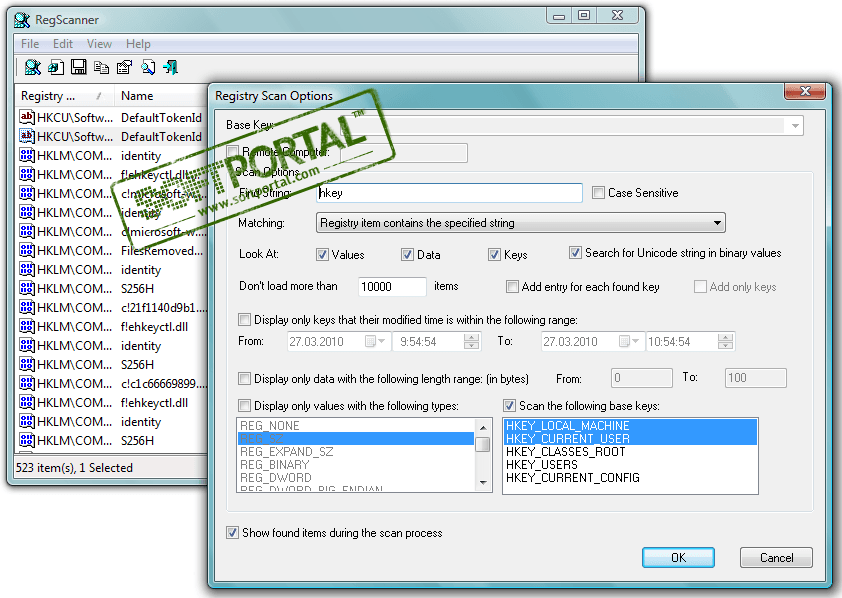Click the floppy disk save icon
842x598 pixels.
[78, 67]
